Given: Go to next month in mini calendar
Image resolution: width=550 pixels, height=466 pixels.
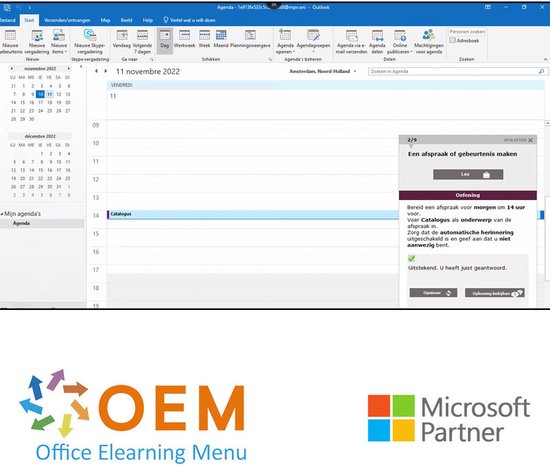Looking at the screenshot, I should [68, 68].
